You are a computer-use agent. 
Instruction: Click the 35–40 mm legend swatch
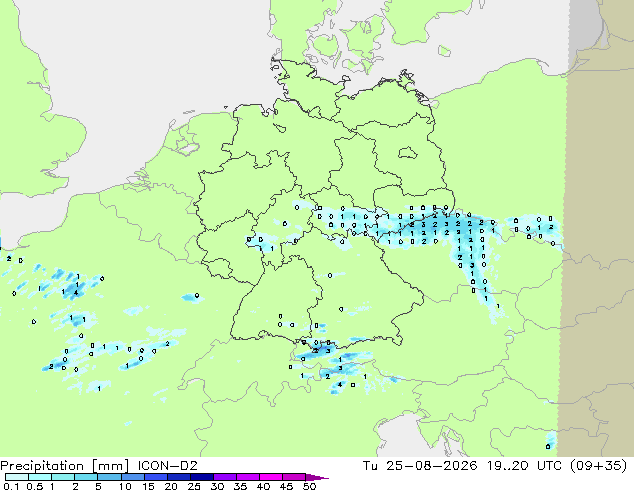click(247, 477)
